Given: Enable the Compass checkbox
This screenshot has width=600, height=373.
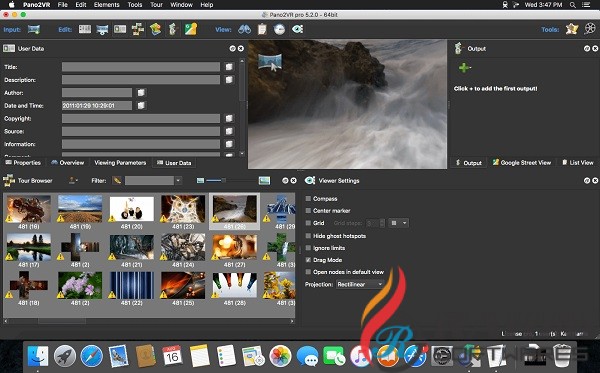Looking at the screenshot, I should tap(308, 199).
